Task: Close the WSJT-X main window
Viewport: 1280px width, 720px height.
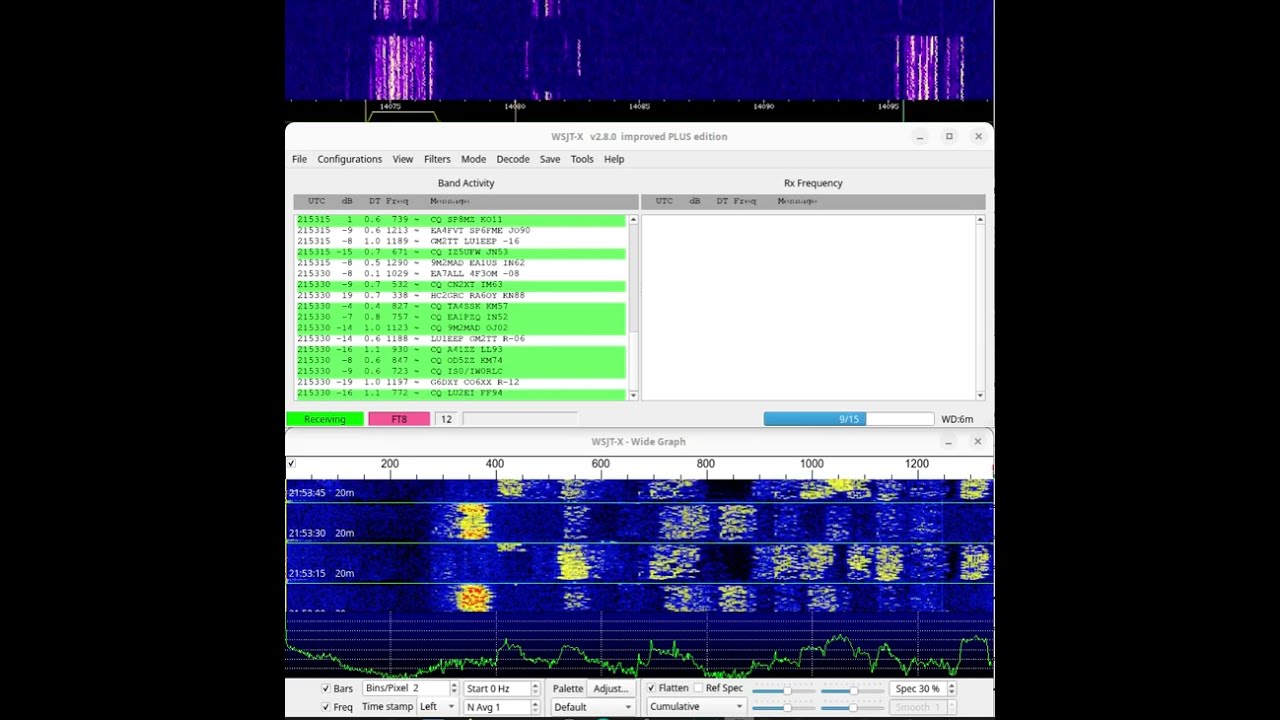Action: pyautogui.click(x=978, y=137)
